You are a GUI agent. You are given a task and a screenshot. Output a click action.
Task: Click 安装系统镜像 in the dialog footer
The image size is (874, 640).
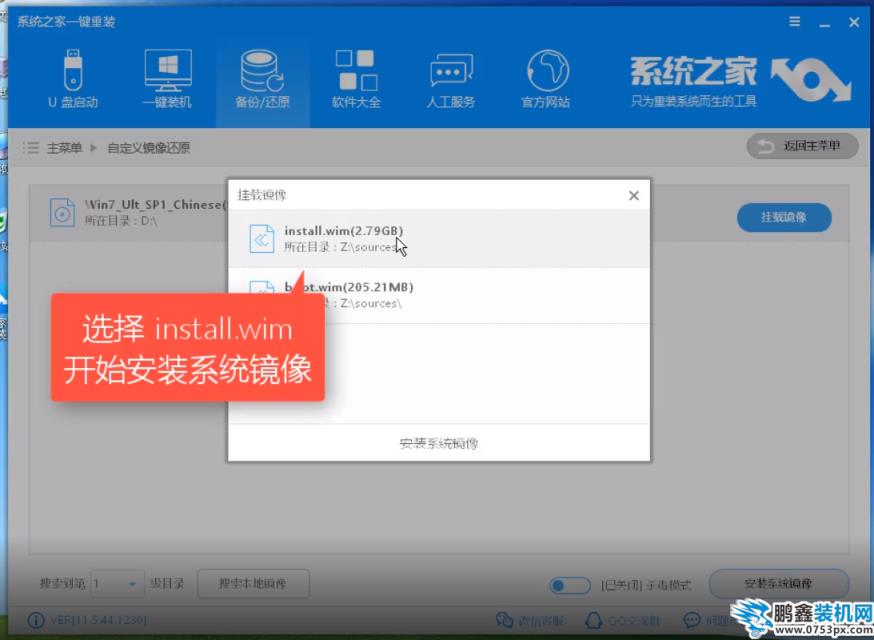pos(439,443)
